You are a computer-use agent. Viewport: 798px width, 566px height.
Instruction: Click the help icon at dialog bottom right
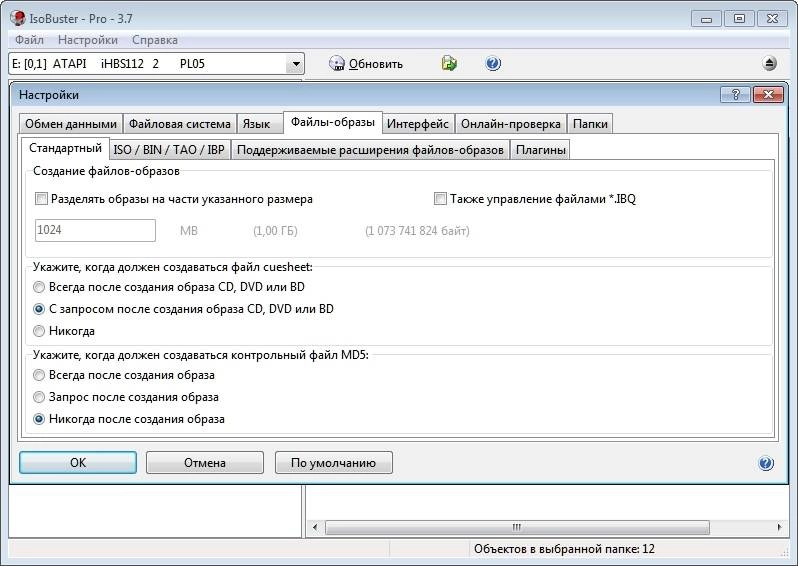click(766, 463)
